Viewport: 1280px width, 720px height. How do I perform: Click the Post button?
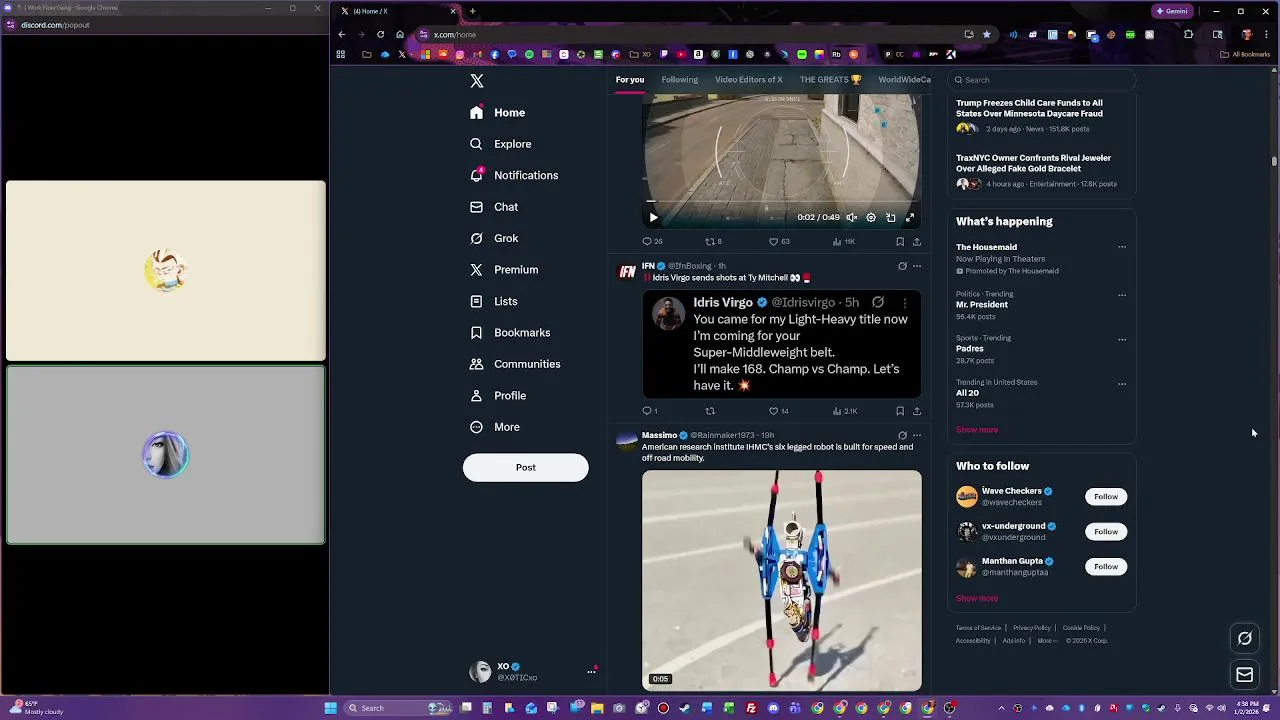click(x=526, y=467)
